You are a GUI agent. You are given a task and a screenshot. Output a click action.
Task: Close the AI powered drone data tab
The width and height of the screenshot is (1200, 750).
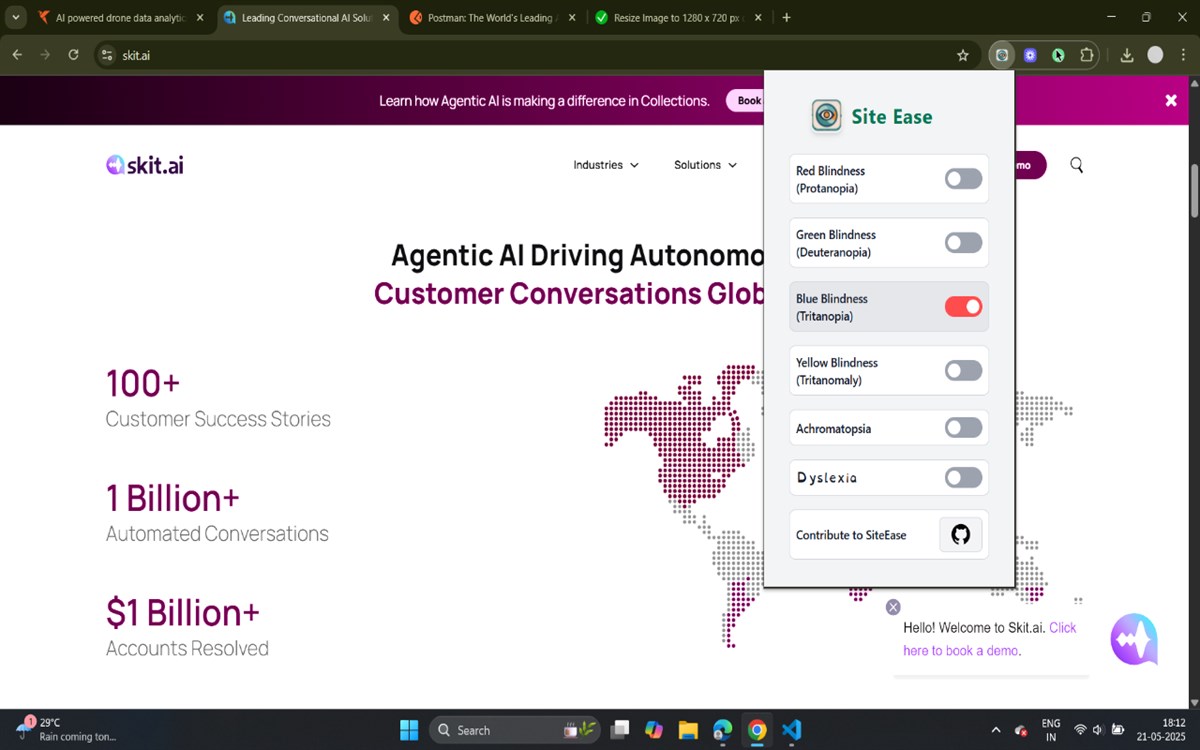point(199,18)
